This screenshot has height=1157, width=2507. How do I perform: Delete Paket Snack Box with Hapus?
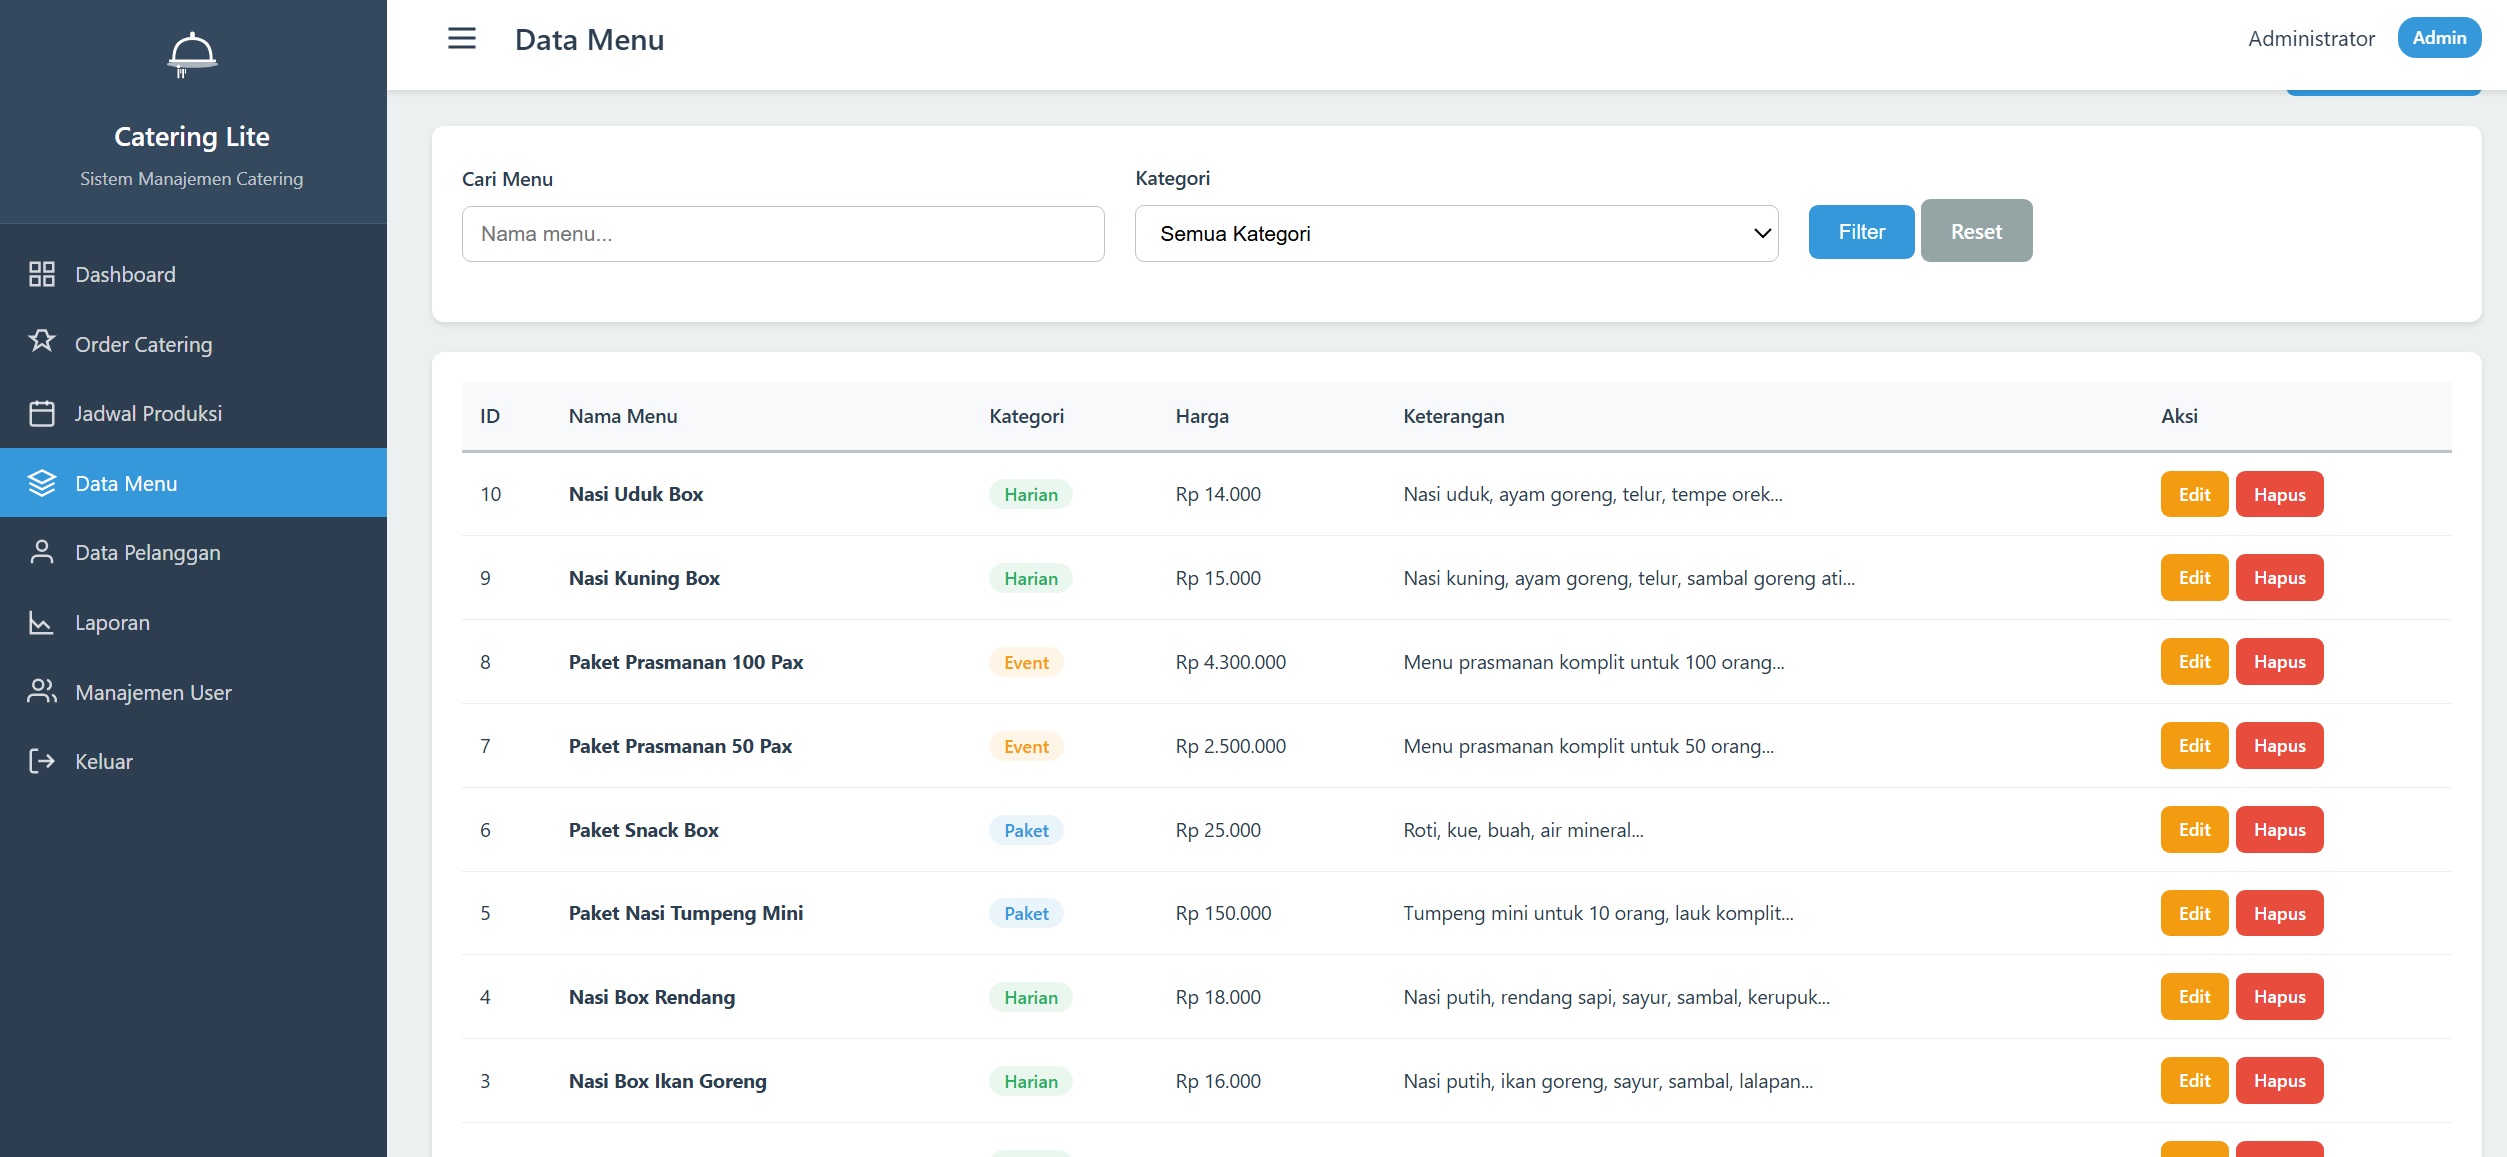pos(2278,830)
